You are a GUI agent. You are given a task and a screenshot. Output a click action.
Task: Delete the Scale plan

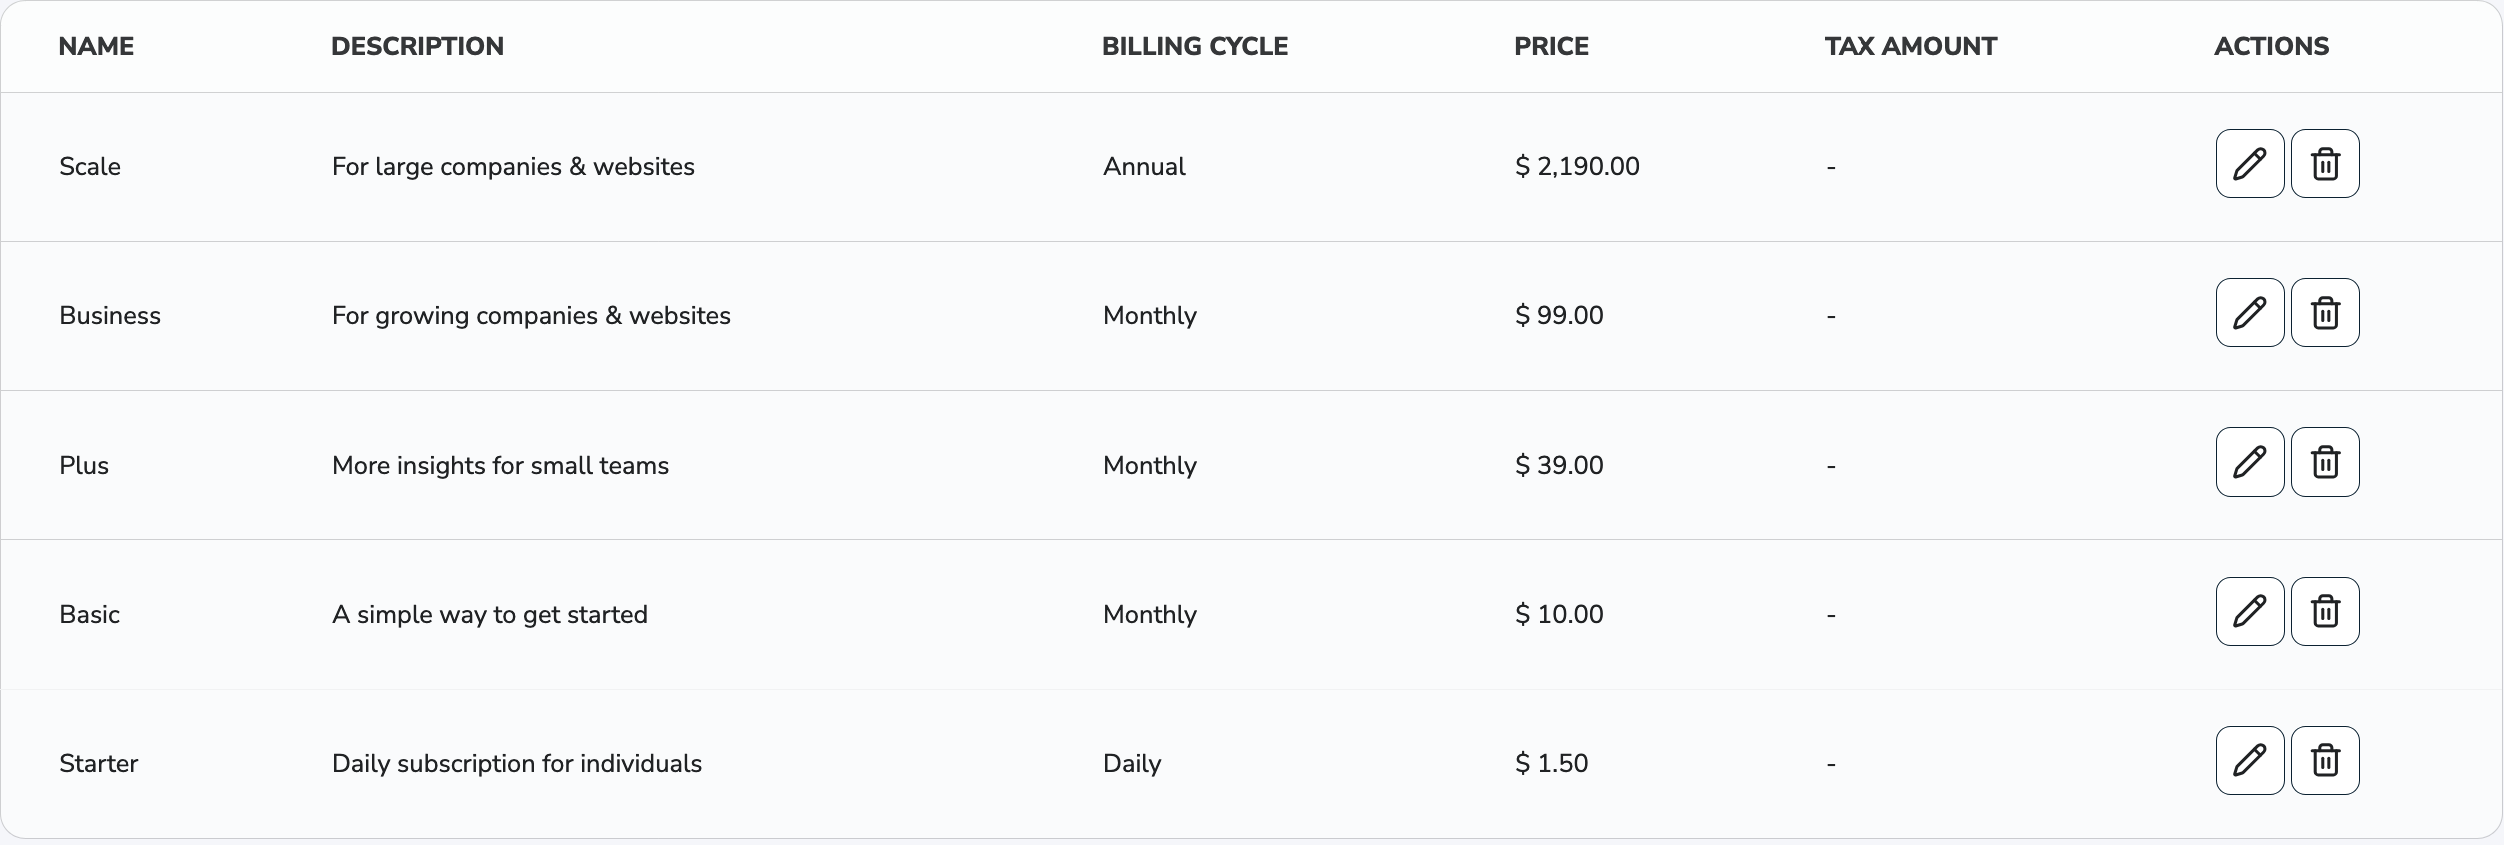[2325, 164]
